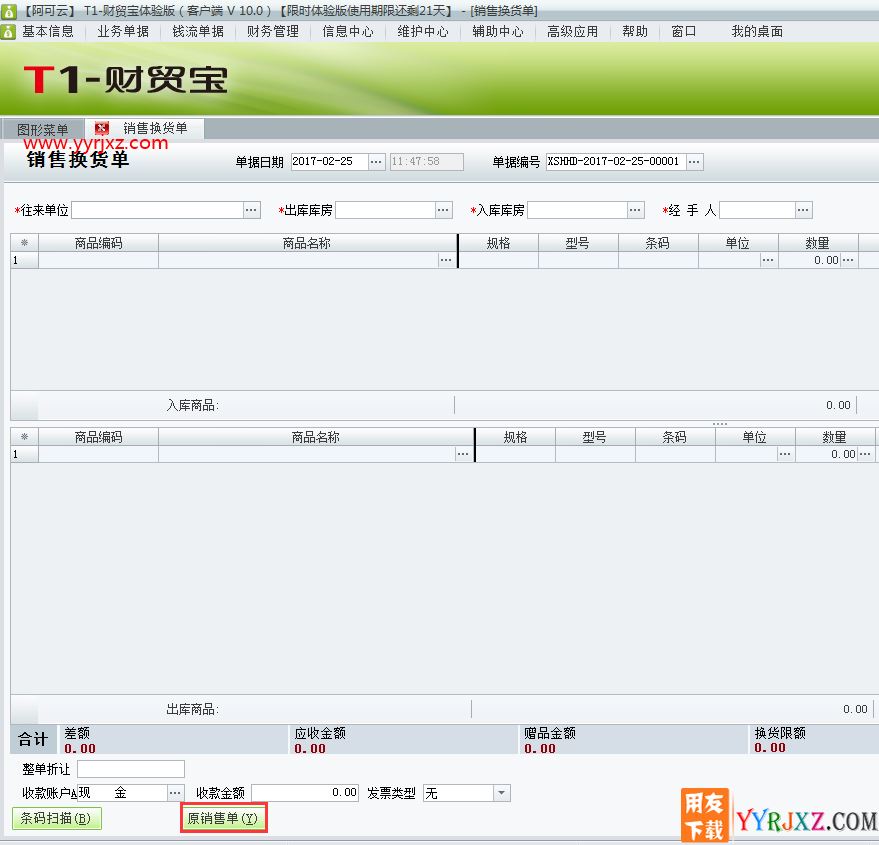Open the 财务管理 menu
The image size is (879, 845).
tap(273, 31)
